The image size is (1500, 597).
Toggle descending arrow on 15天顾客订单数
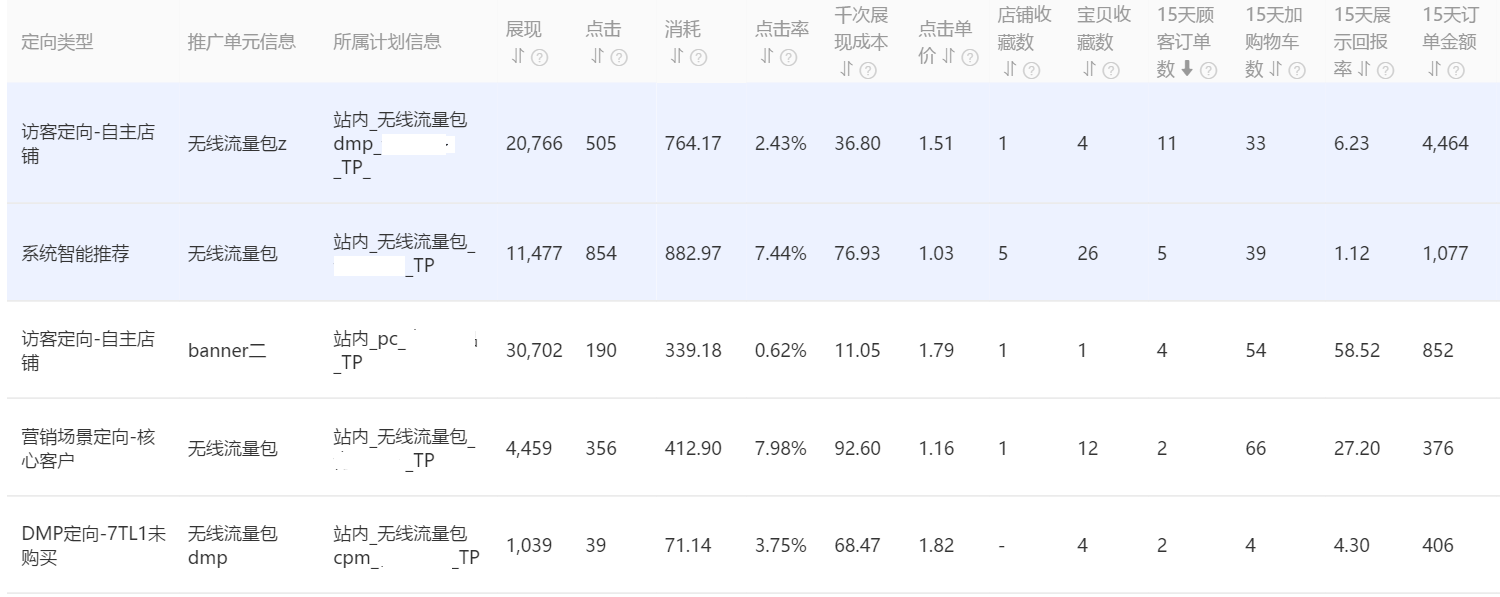(x=1187, y=70)
